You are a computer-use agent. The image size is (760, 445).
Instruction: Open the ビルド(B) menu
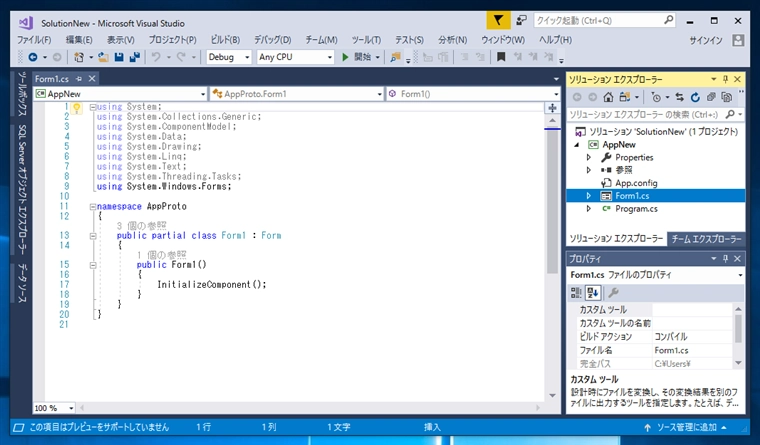pos(224,39)
